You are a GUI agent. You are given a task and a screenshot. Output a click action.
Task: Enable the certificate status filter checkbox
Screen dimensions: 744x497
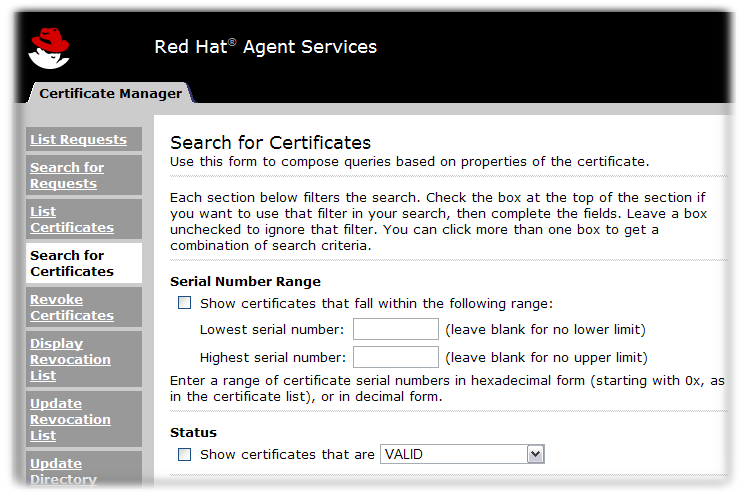[x=184, y=454]
